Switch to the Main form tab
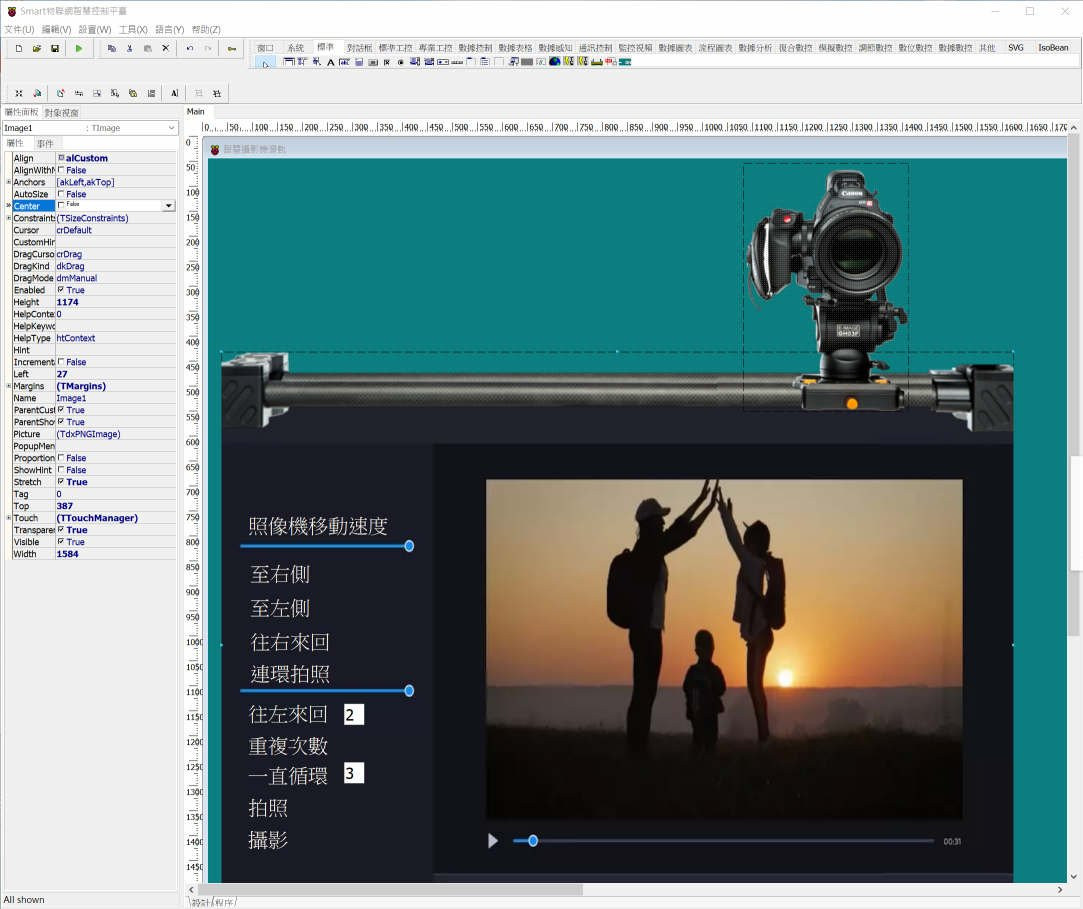1083x909 pixels. click(x=195, y=112)
